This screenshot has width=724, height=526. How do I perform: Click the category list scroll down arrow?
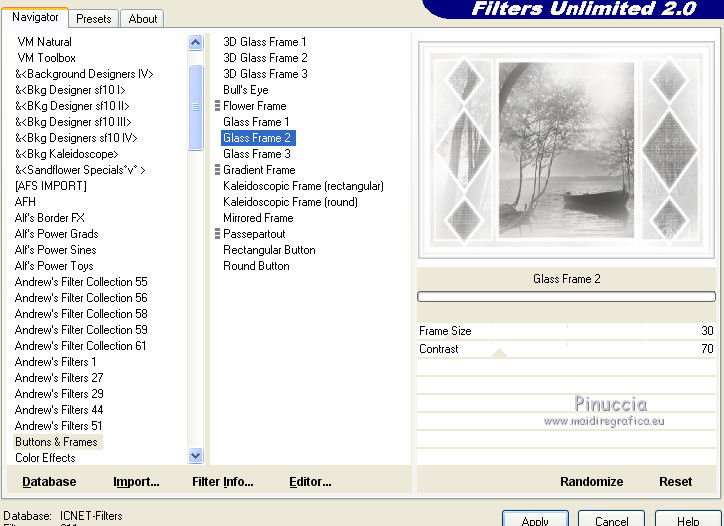click(196, 456)
